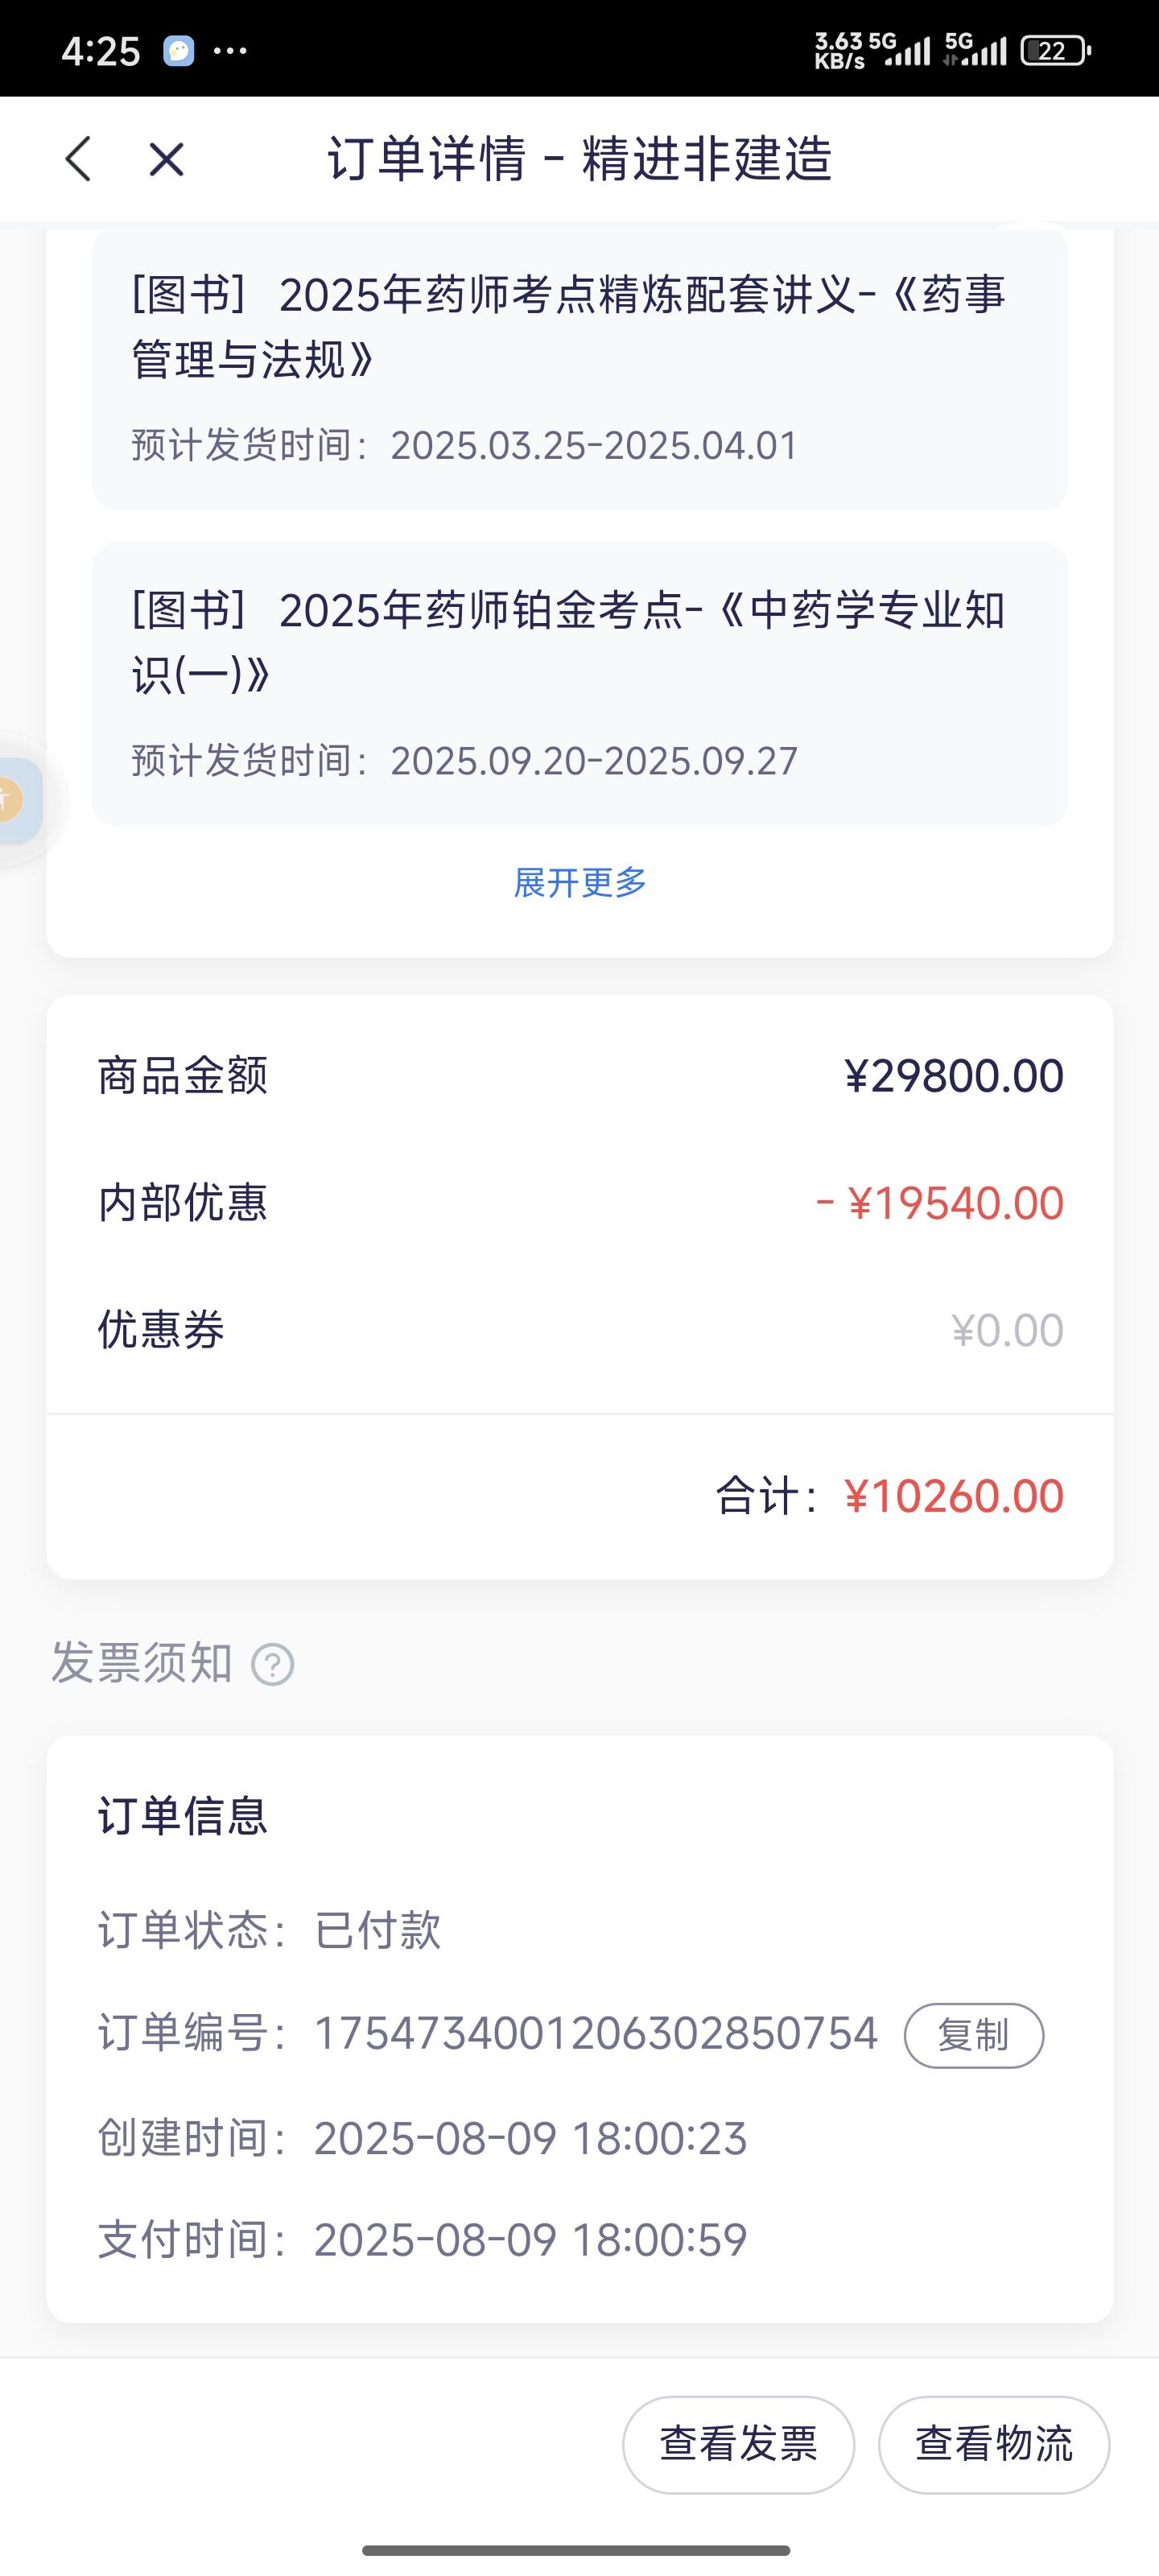The height and width of the screenshot is (2576, 1159).
Task: Tap the floating side widget icon
Action: 14,800
